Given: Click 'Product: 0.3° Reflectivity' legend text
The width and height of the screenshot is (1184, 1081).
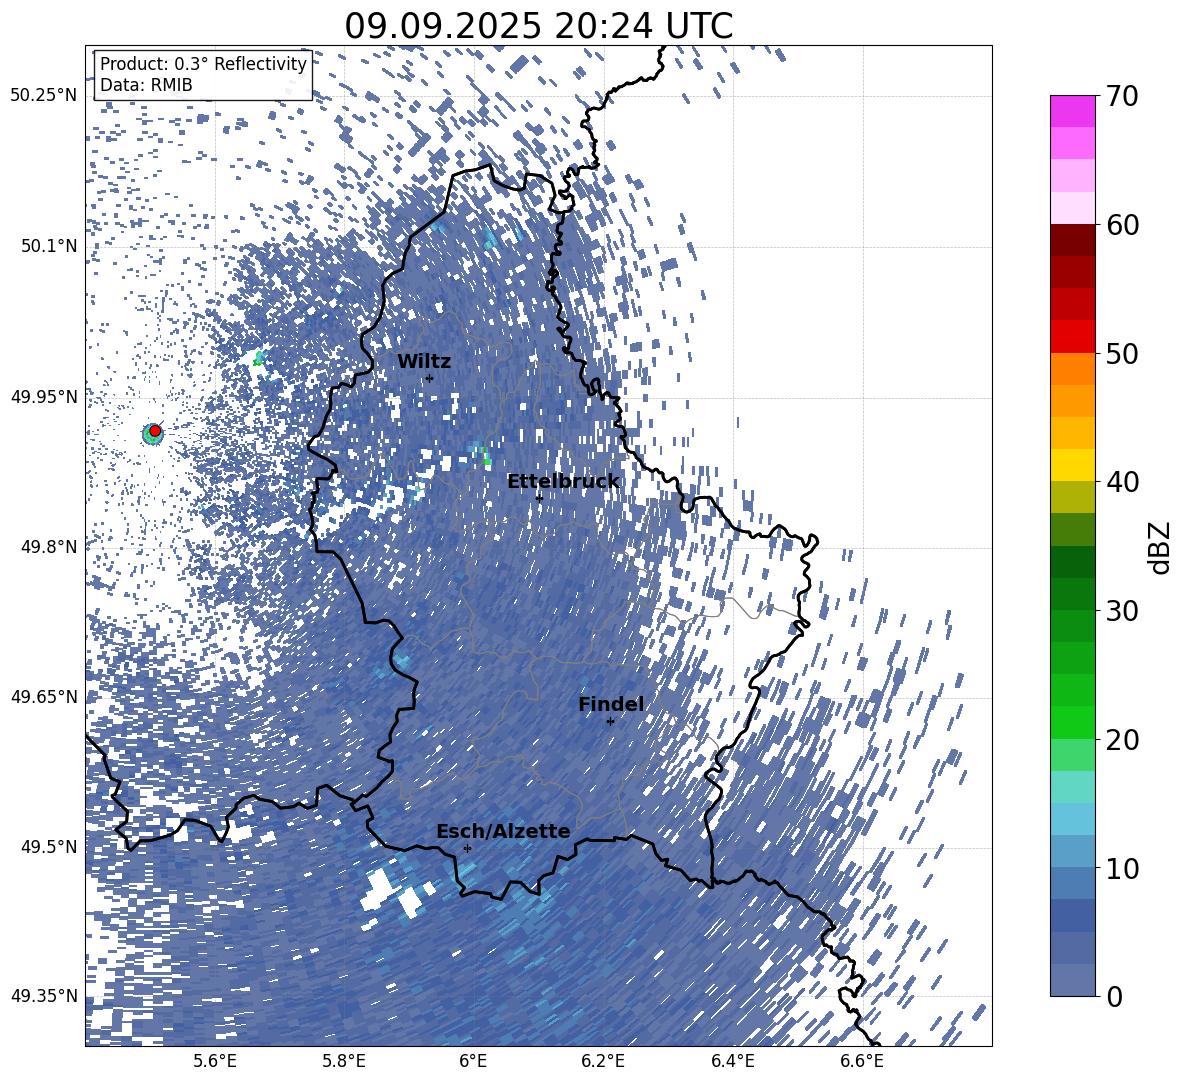Looking at the screenshot, I should click(203, 63).
